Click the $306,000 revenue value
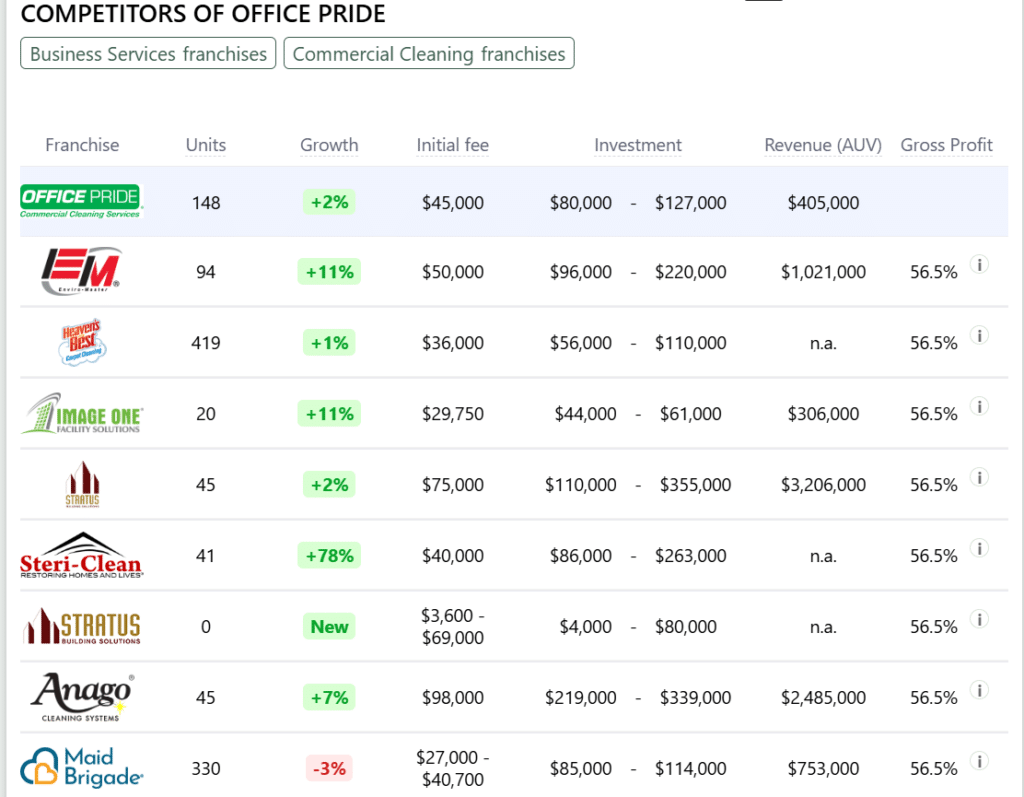This screenshot has height=797, width=1024. [x=823, y=414]
